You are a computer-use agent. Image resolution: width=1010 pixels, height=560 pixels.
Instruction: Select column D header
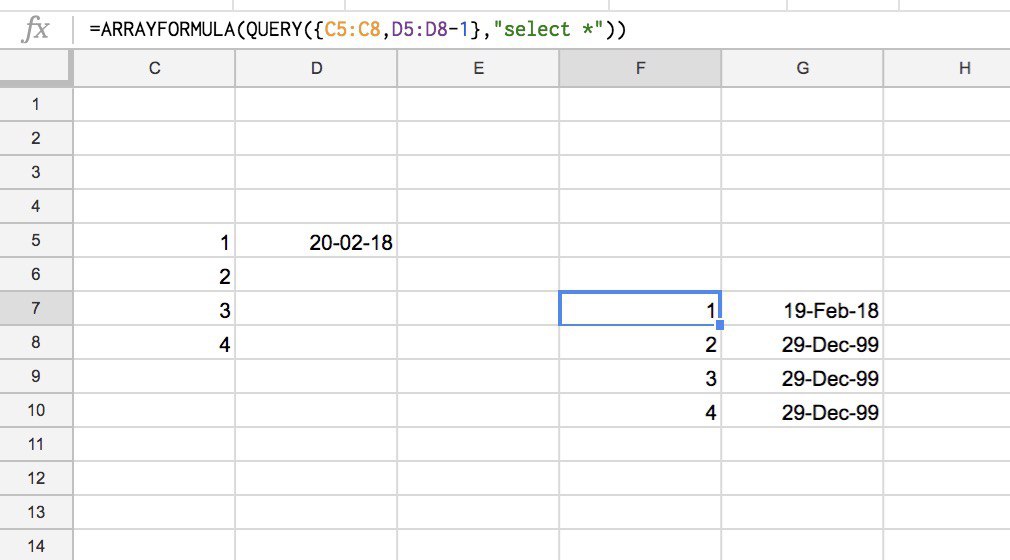[316, 68]
